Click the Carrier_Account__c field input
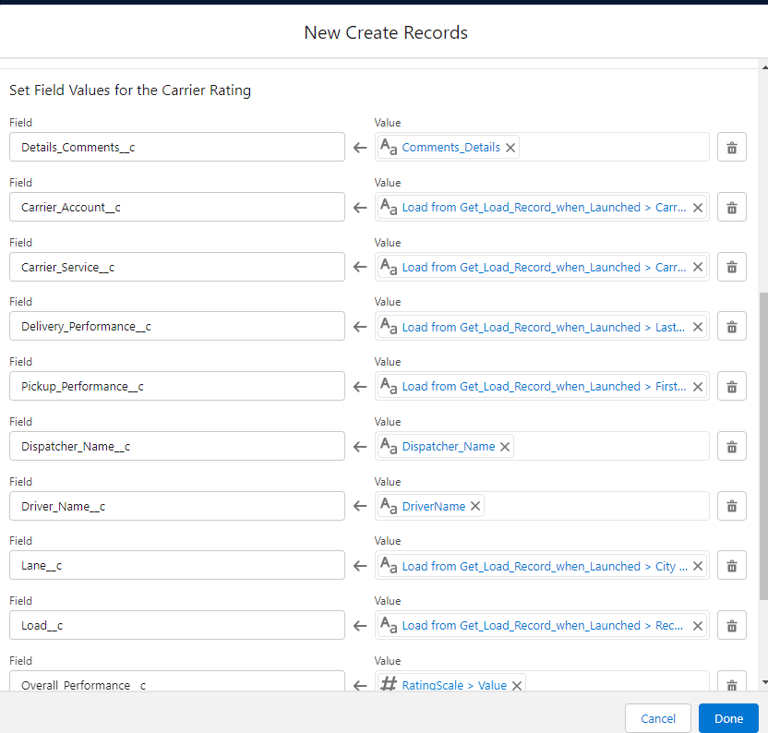The image size is (768, 733). pyautogui.click(x=177, y=207)
